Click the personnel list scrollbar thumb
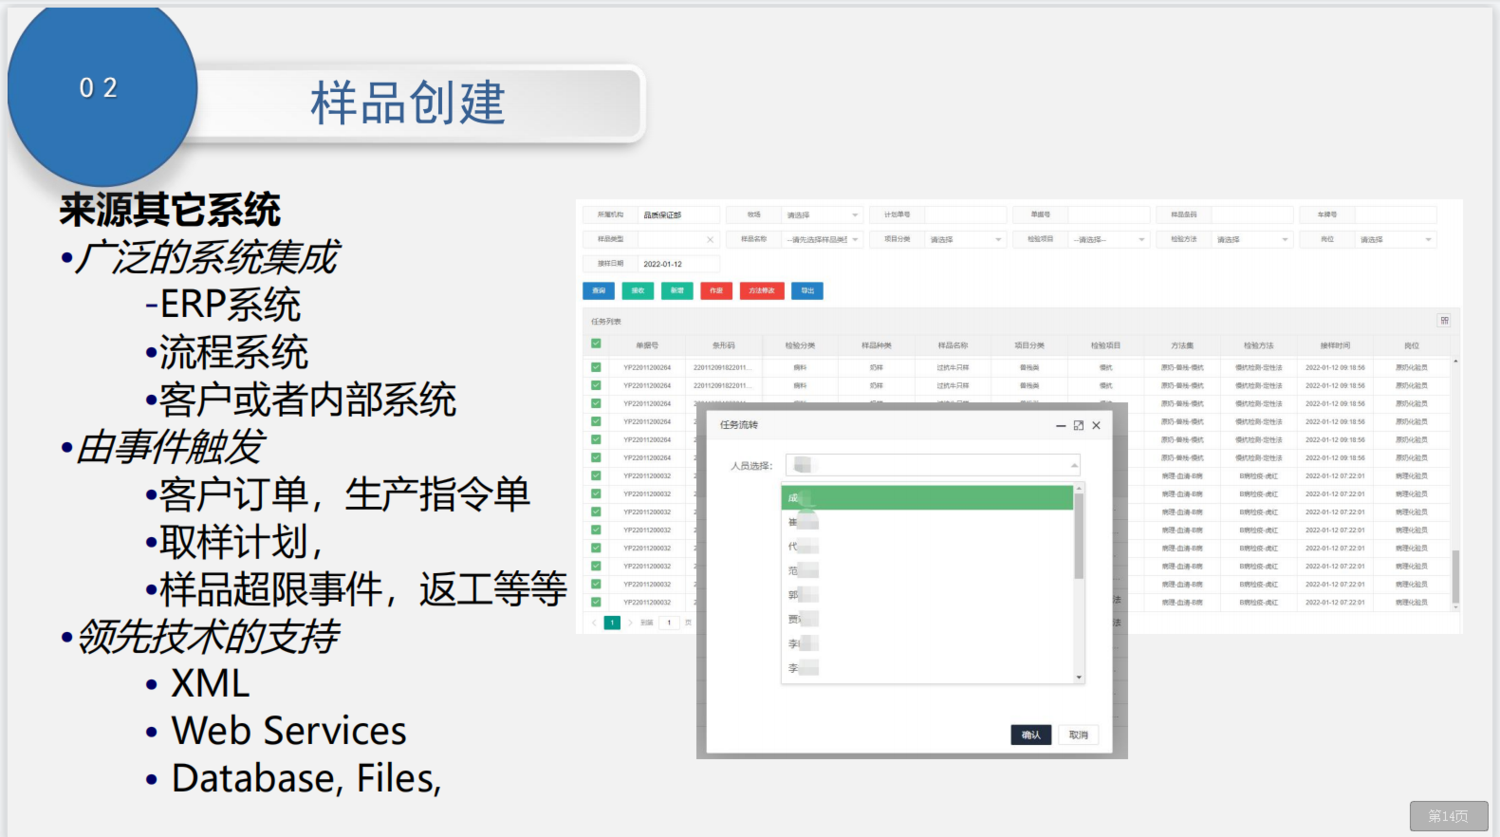The width and height of the screenshot is (1500, 837). point(1079,536)
